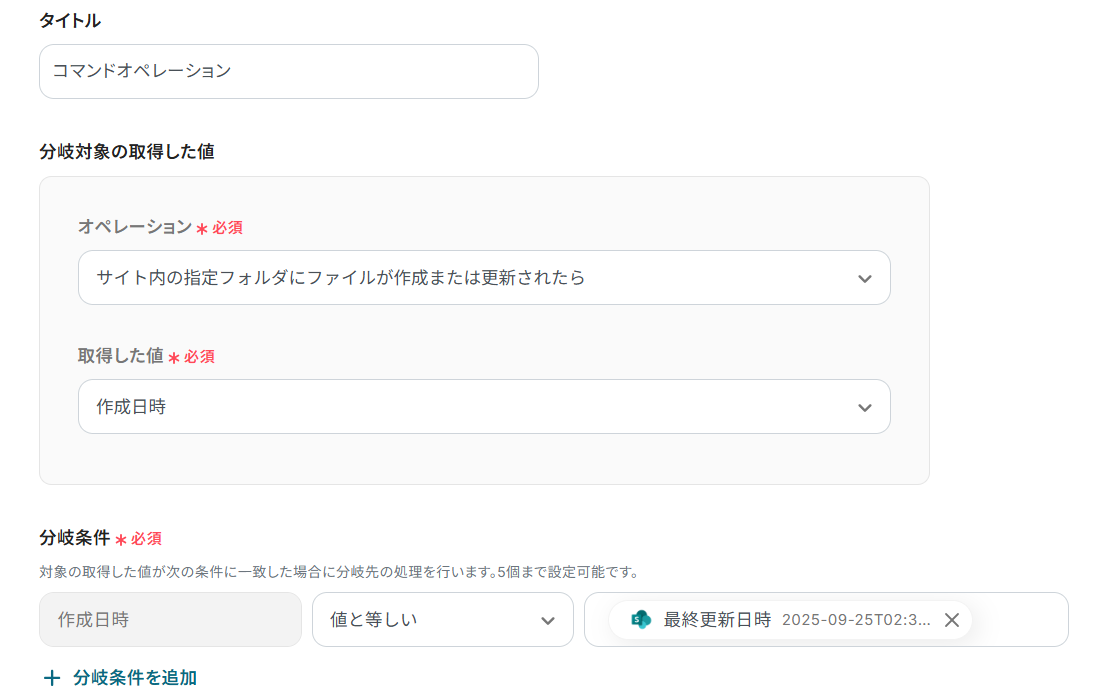Click the タイトル field containing コマンドオペレーション
The image size is (1093, 699).
tap(288, 71)
